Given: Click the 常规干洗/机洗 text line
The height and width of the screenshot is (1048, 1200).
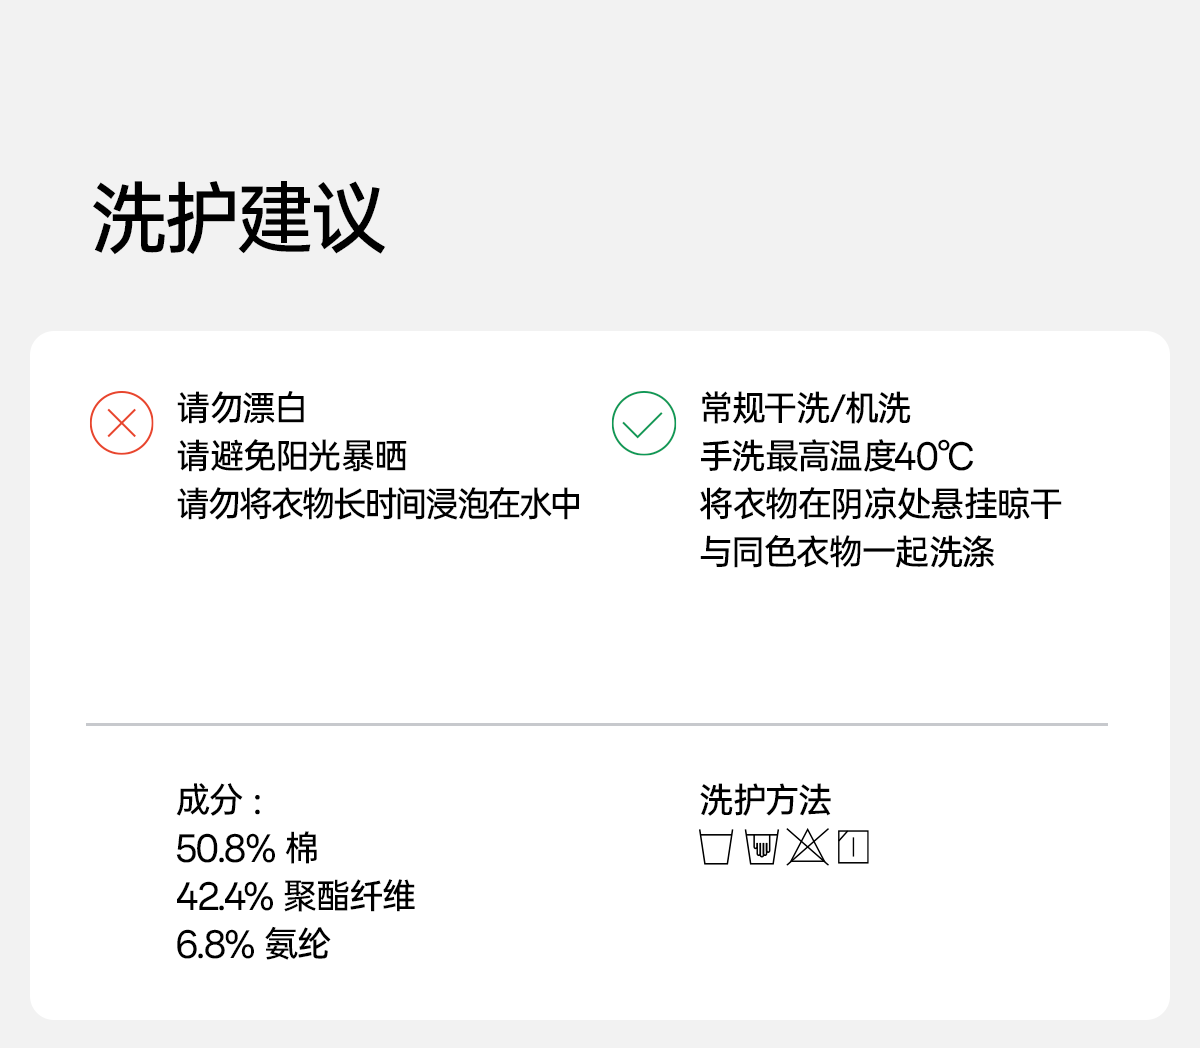Looking at the screenshot, I should [x=805, y=408].
